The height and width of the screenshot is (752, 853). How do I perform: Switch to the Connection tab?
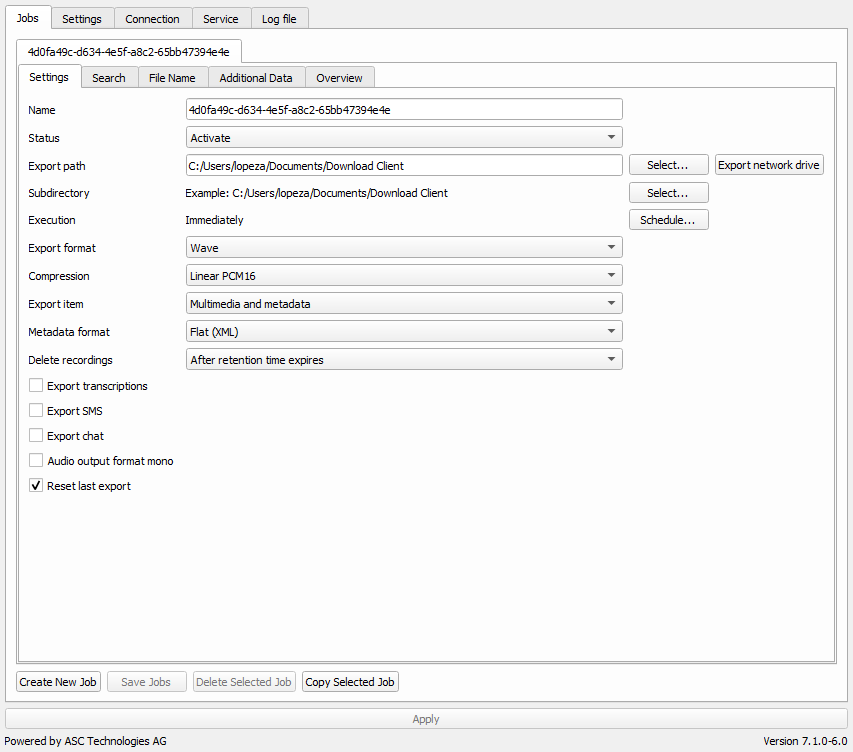(x=152, y=19)
